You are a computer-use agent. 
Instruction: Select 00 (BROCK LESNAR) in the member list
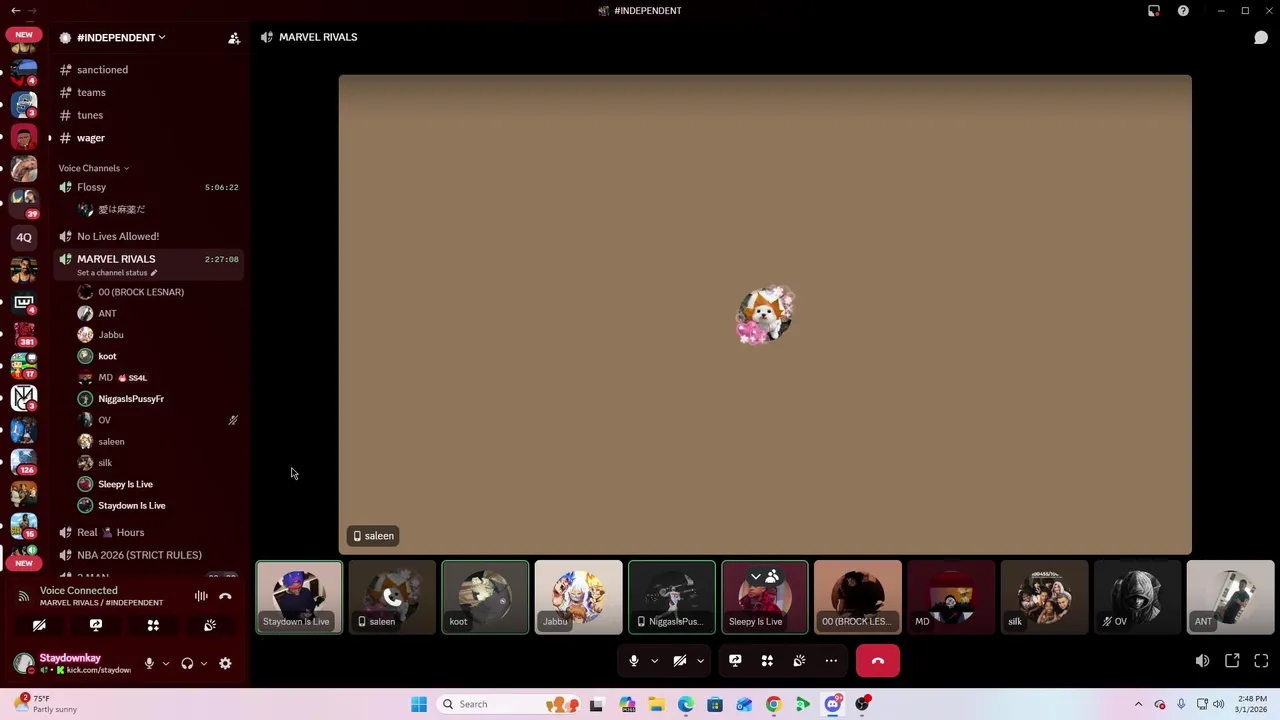(160, 292)
